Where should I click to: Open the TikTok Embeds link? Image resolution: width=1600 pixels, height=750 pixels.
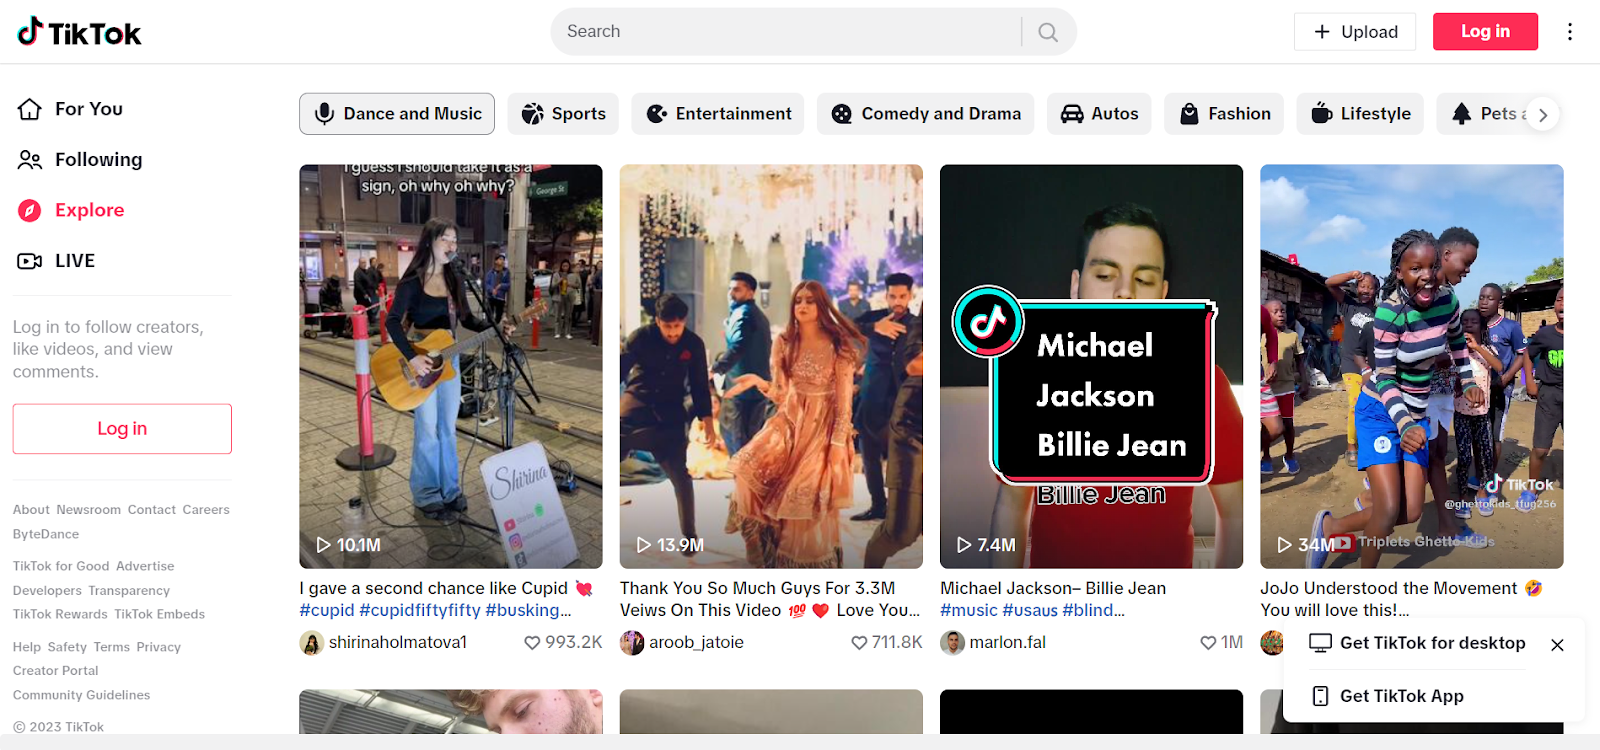click(x=159, y=615)
